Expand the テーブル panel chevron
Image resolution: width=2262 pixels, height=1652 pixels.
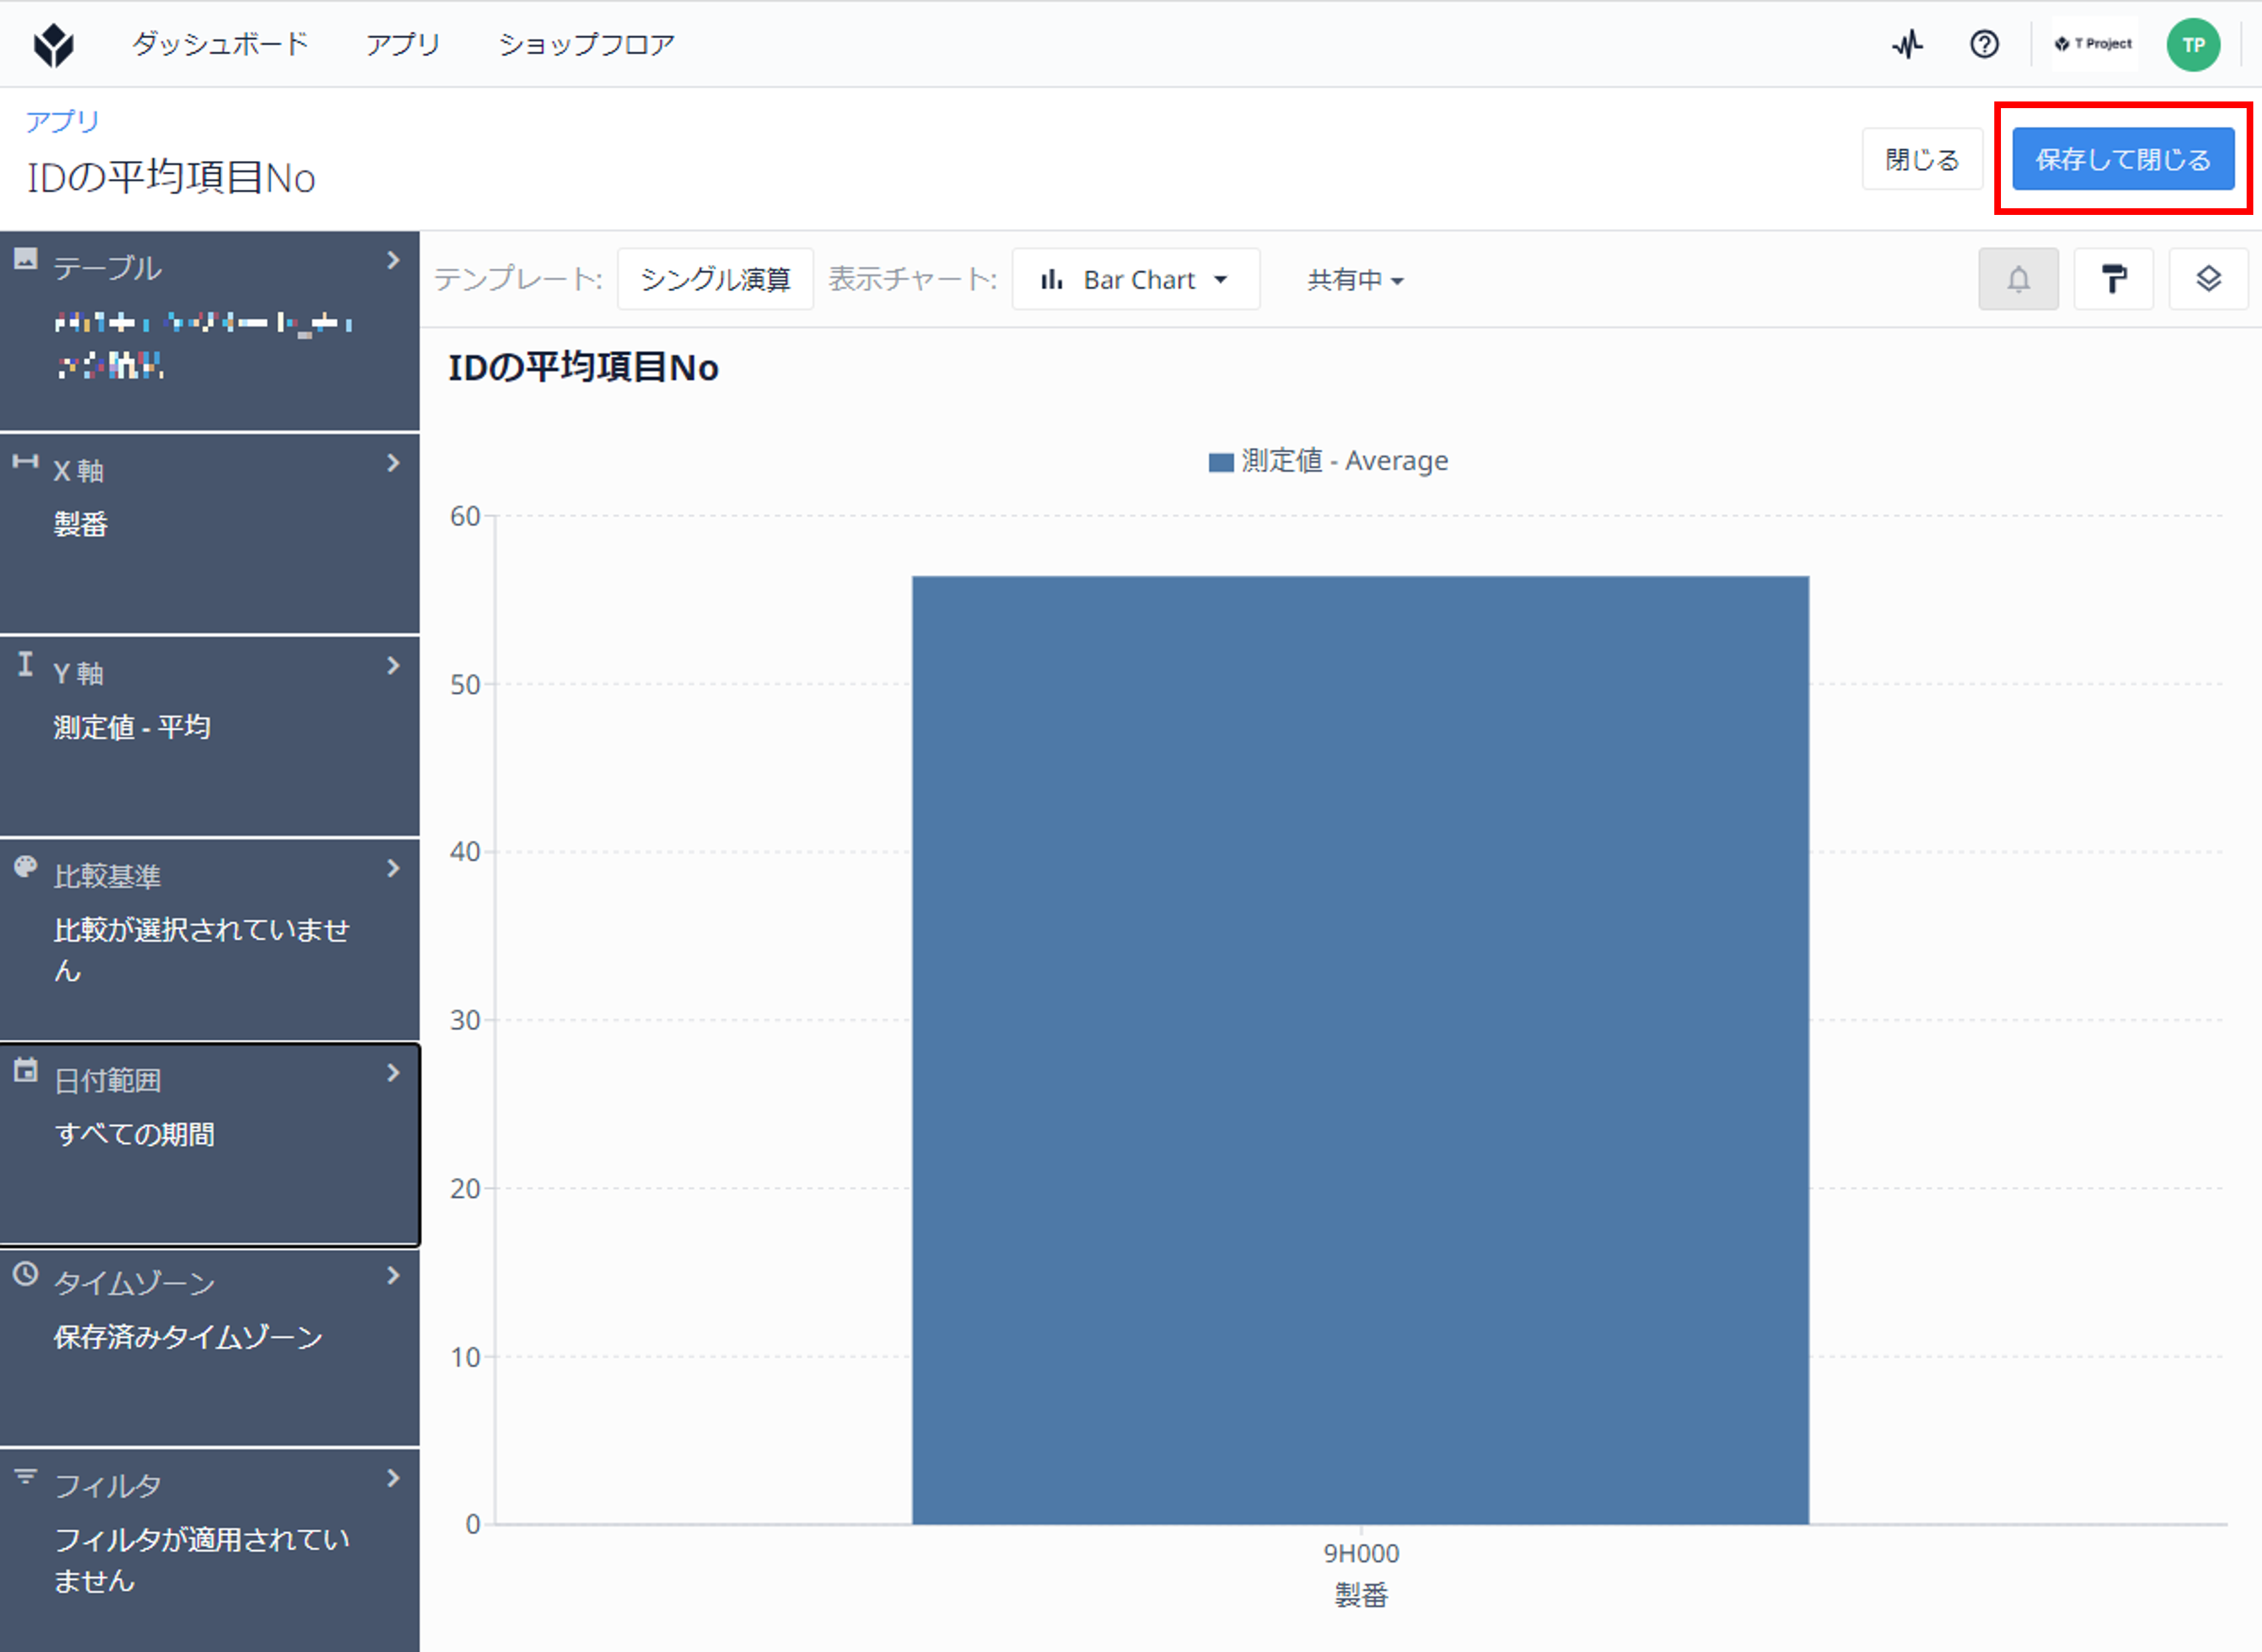pyautogui.click(x=394, y=260)
